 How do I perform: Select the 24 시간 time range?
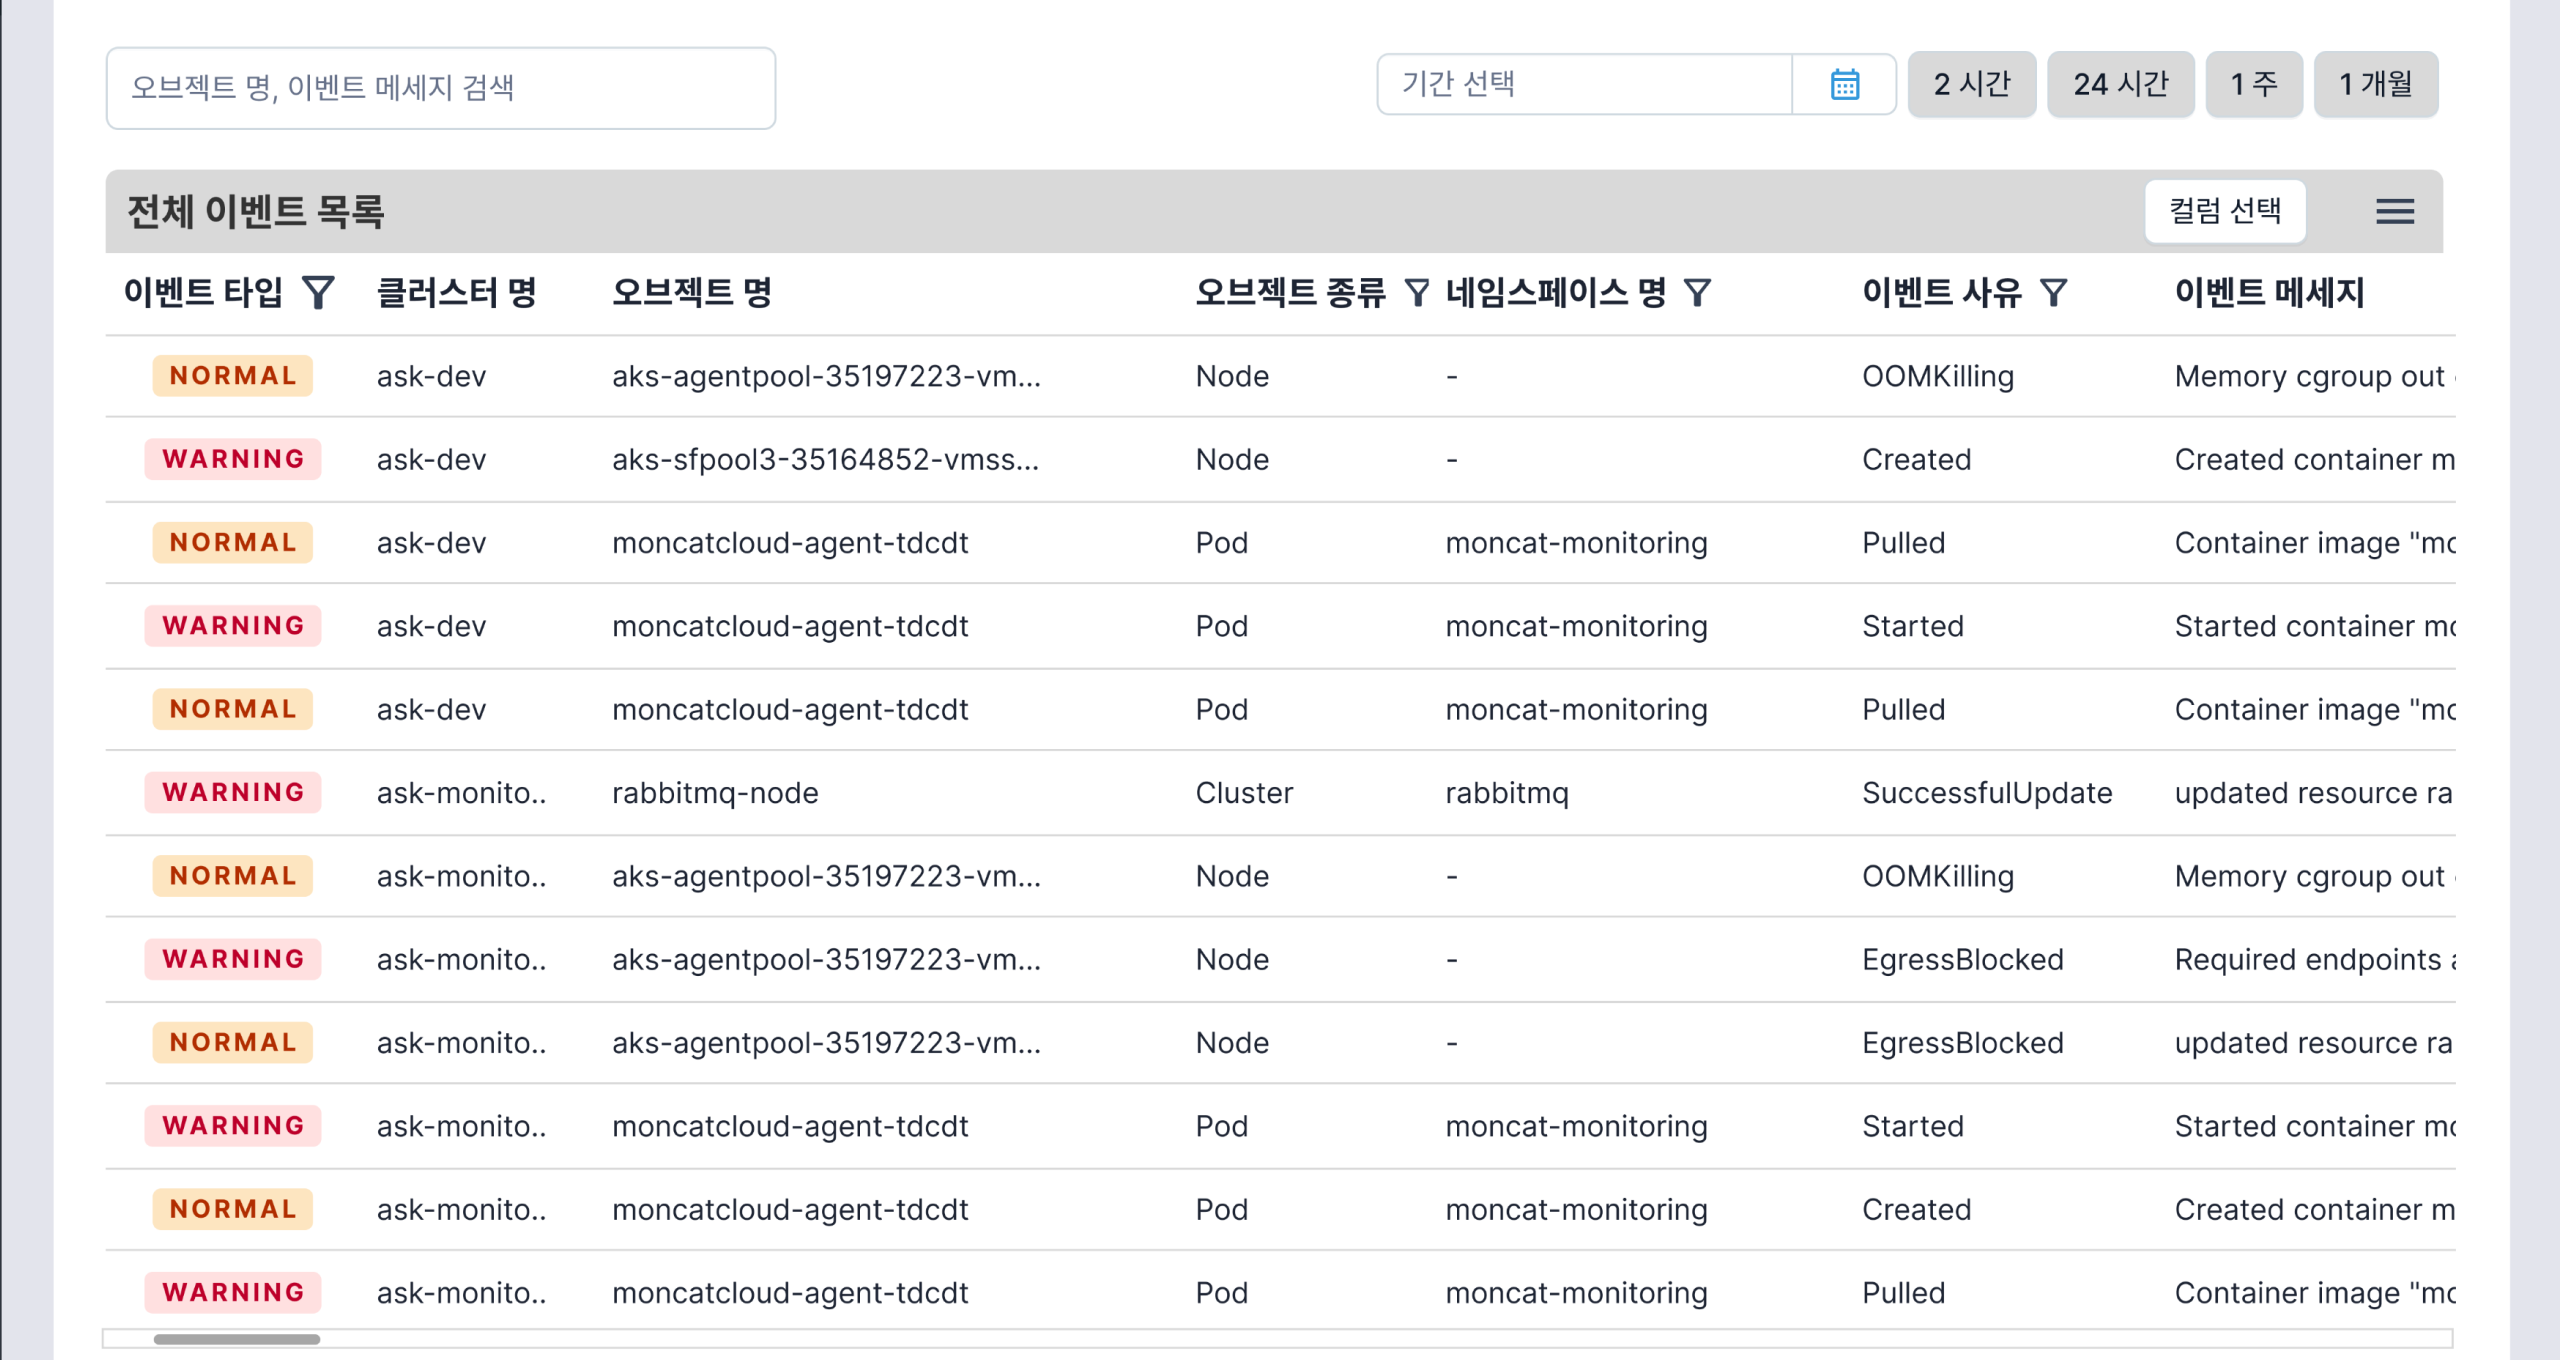coord(2120,85)
